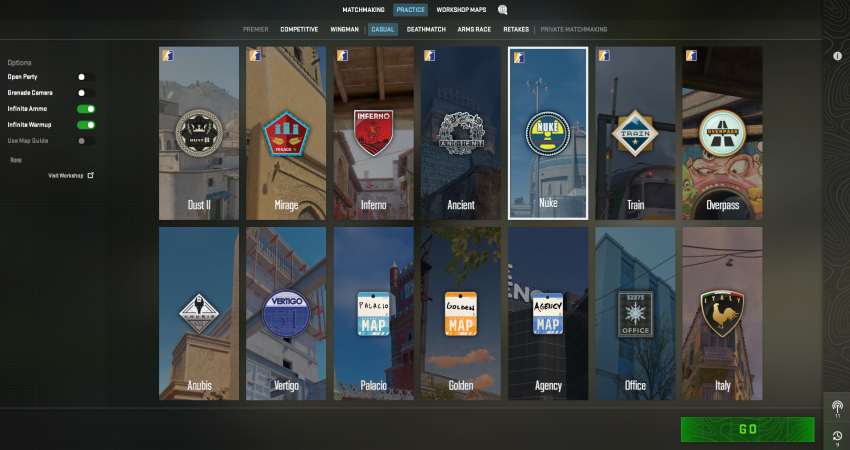Screen dimensions: 850x450
Task: Turn on Grenade Camera switch
Action: click(x=86, y=92)
